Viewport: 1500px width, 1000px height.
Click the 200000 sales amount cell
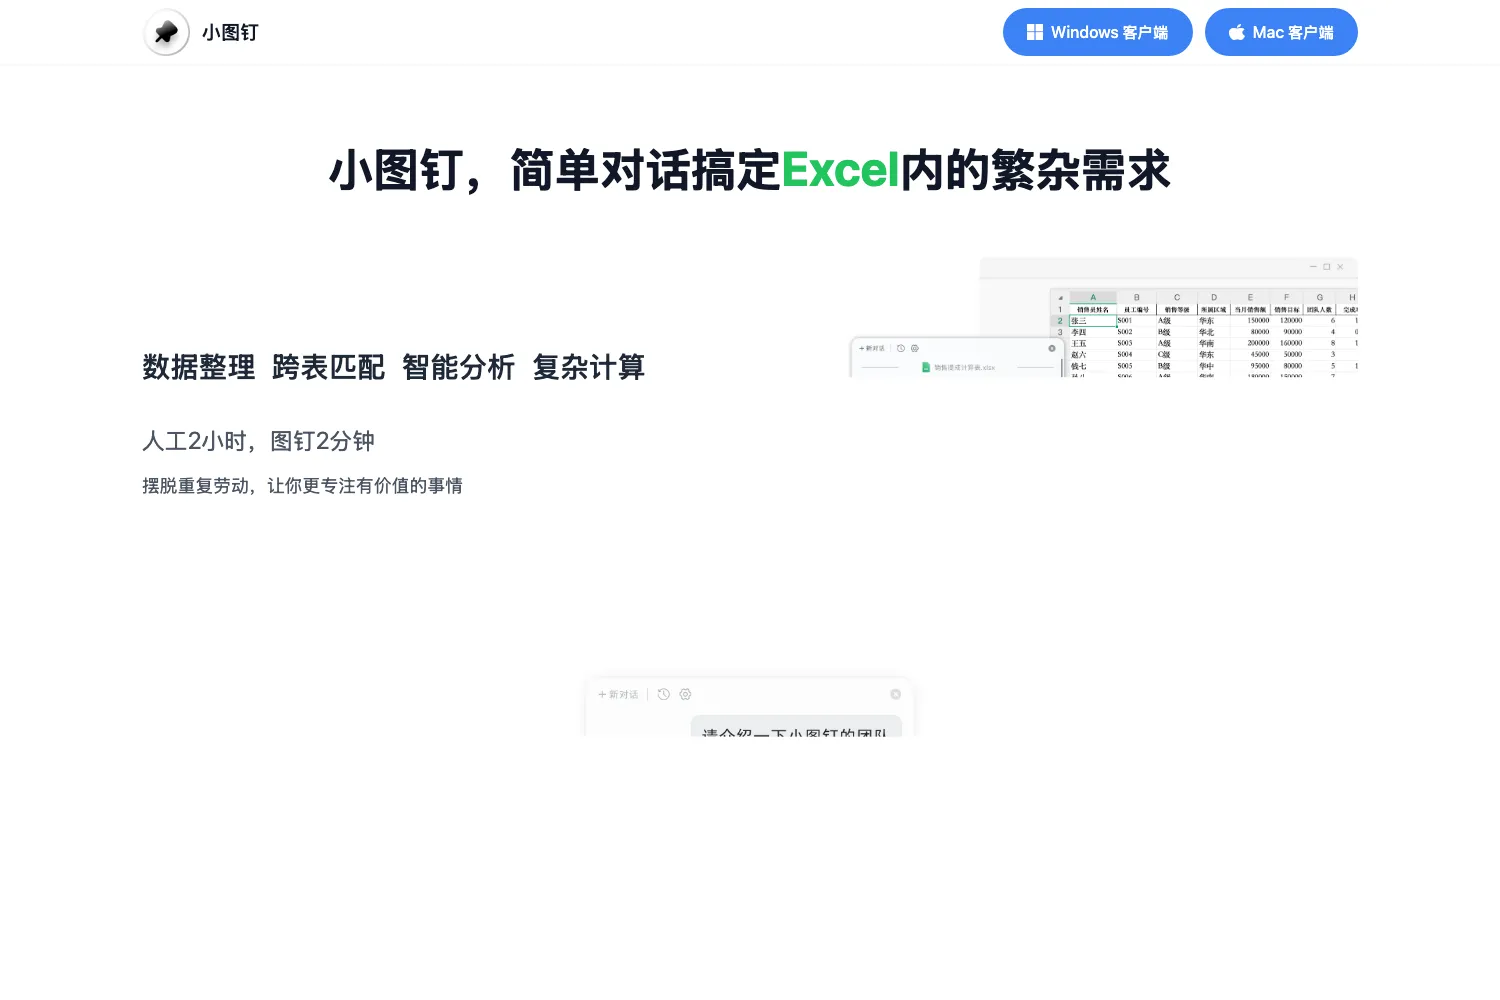(x=1250, y=343)
